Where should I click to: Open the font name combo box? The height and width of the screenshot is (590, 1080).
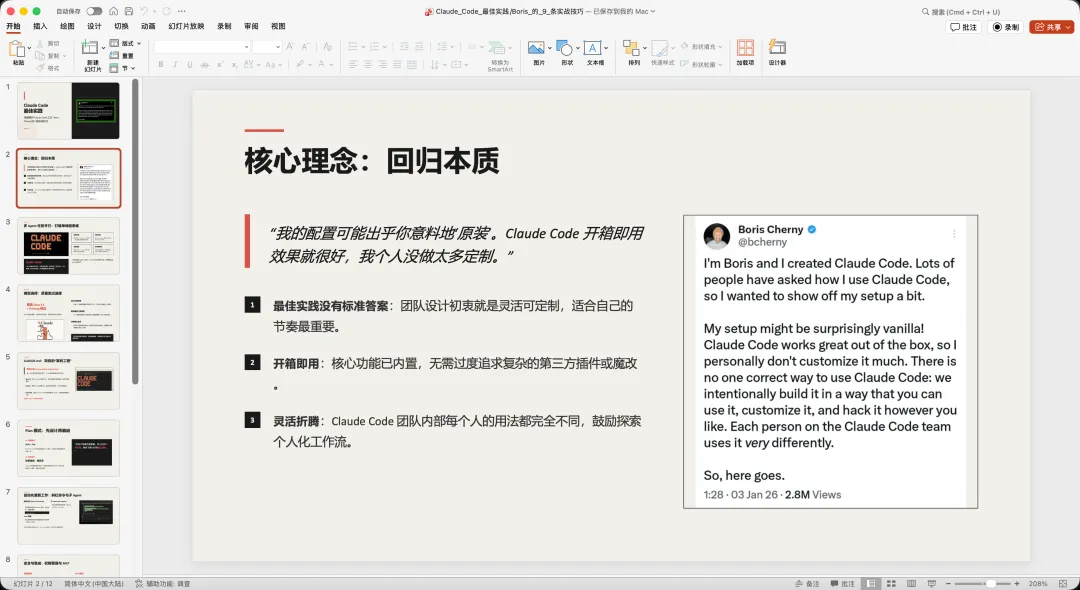tap(202, 47)
